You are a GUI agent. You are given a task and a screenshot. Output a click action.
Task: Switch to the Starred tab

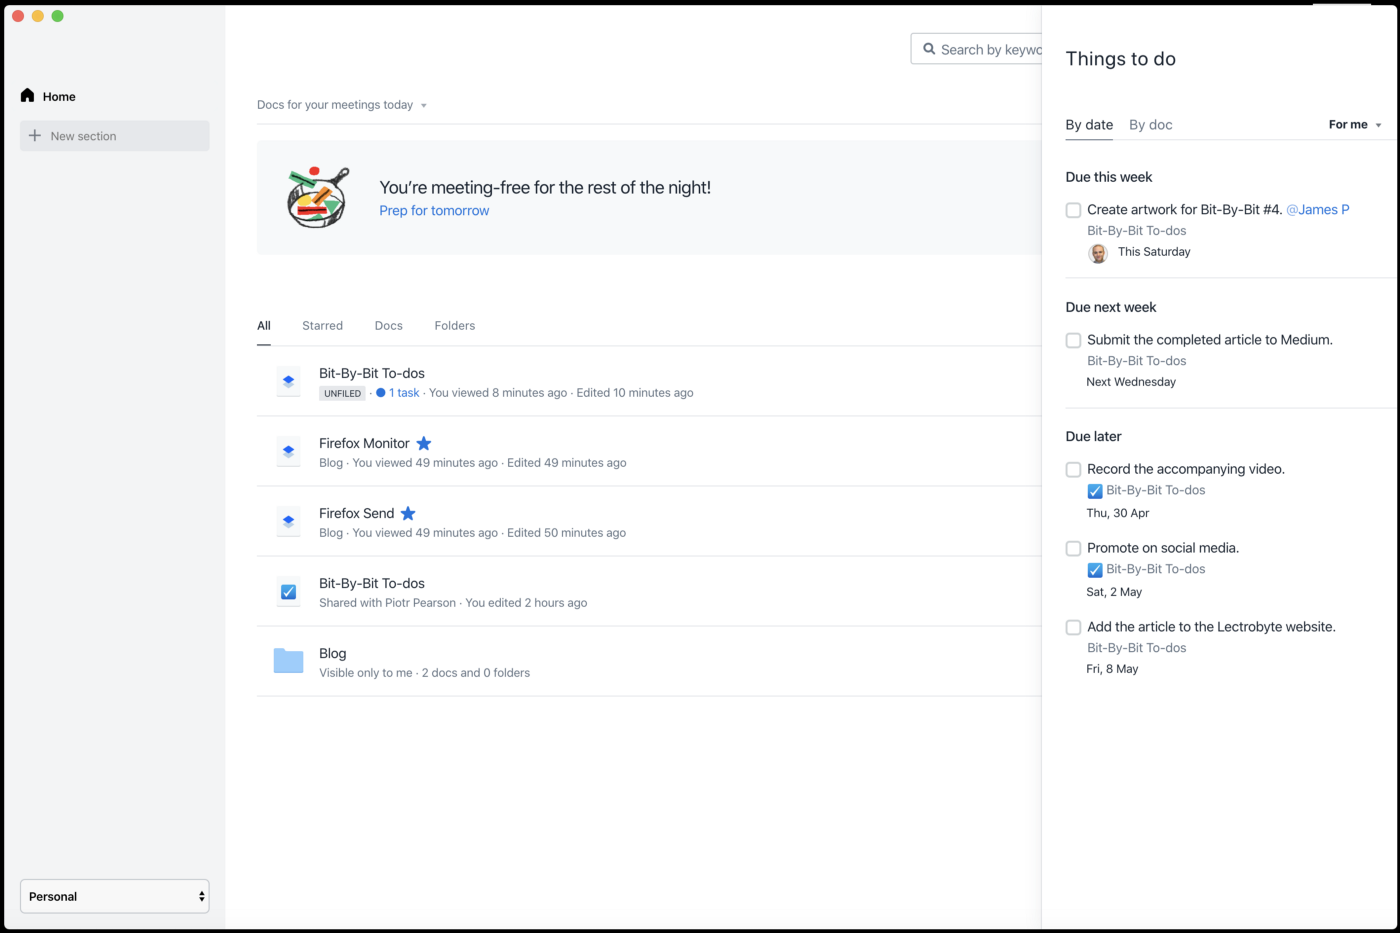point(322,325)
